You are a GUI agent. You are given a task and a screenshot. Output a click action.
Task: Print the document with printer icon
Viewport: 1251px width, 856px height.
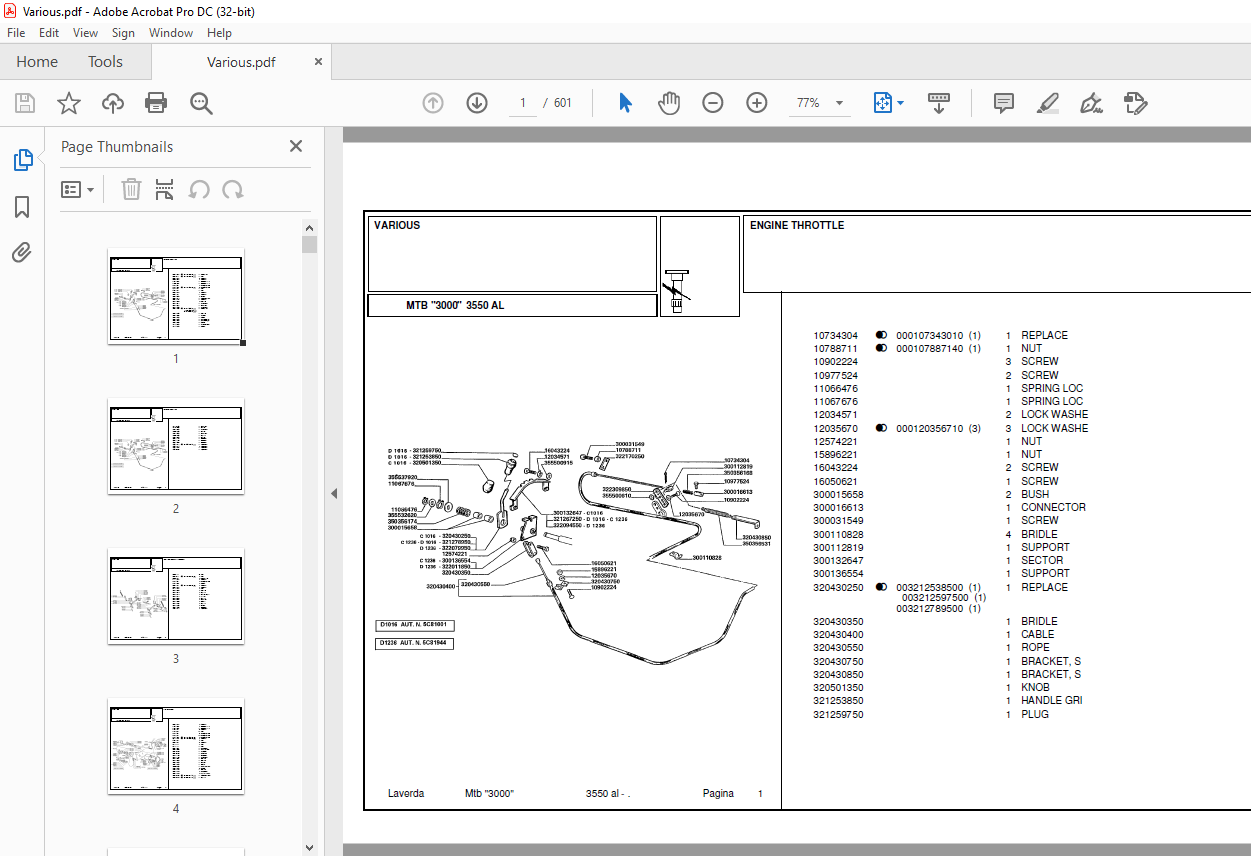coord(156,103)
